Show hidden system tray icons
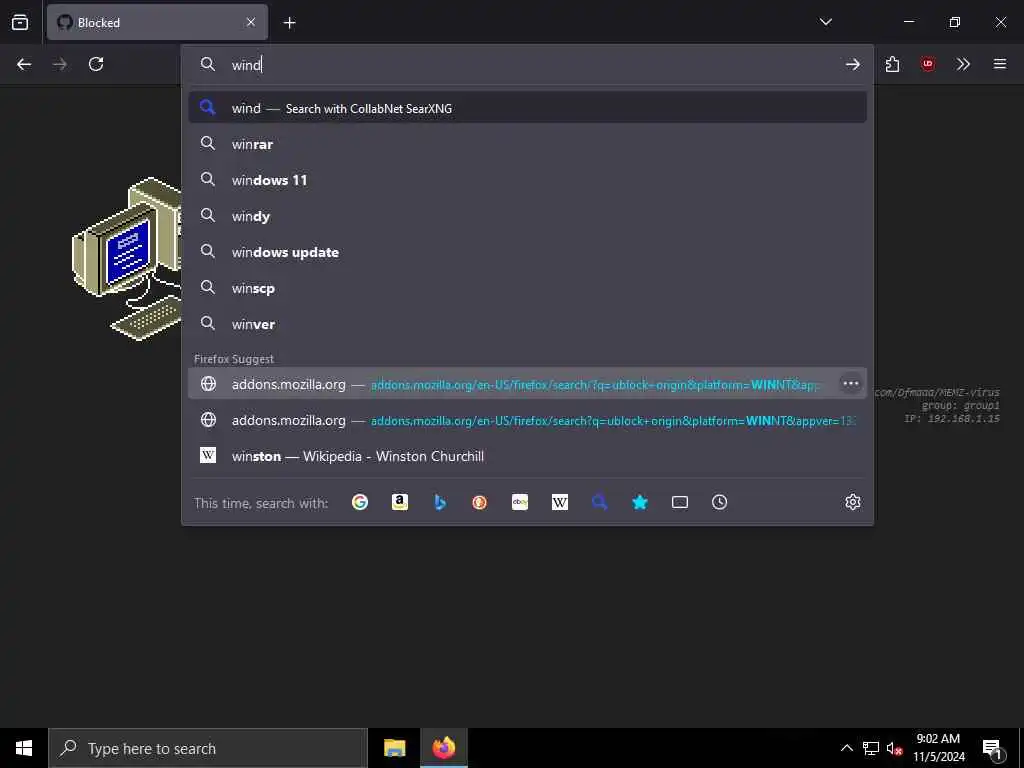The image size is (1024, 768). pos(846,748)
